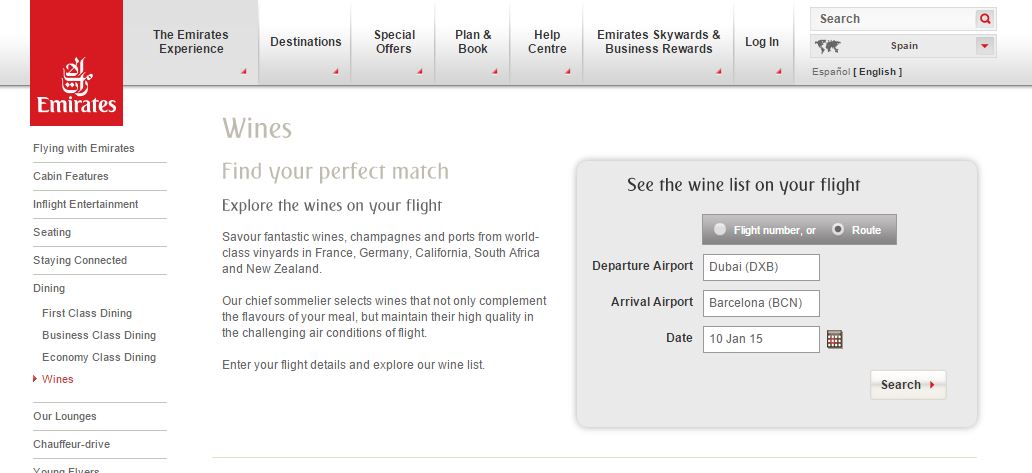The width and height of the screenshot is (1032, 473).
Task: Click the wine list Search button
Action: click(x=908, y=385)
